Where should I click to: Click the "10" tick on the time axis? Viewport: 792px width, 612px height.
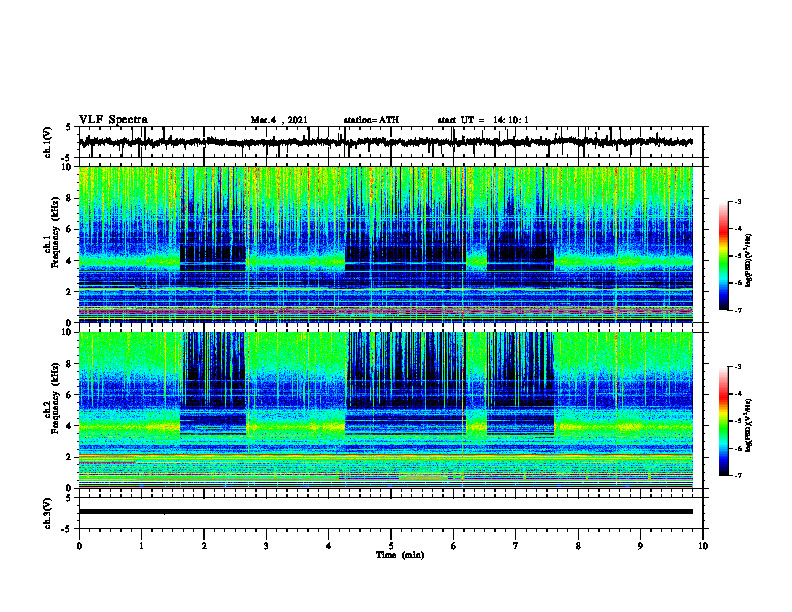(x=703, y=546)
